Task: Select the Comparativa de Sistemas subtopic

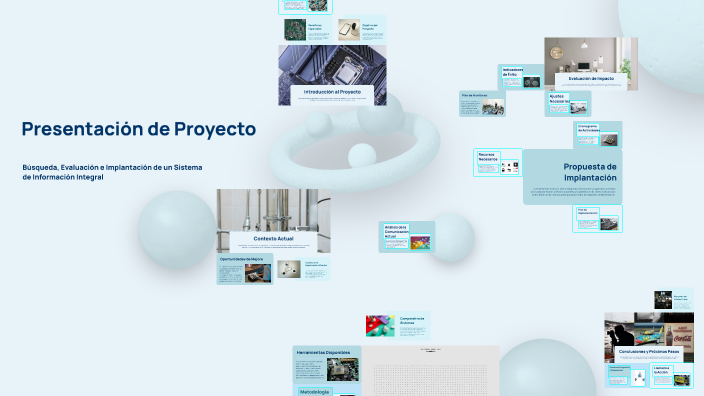Action: 397,326
